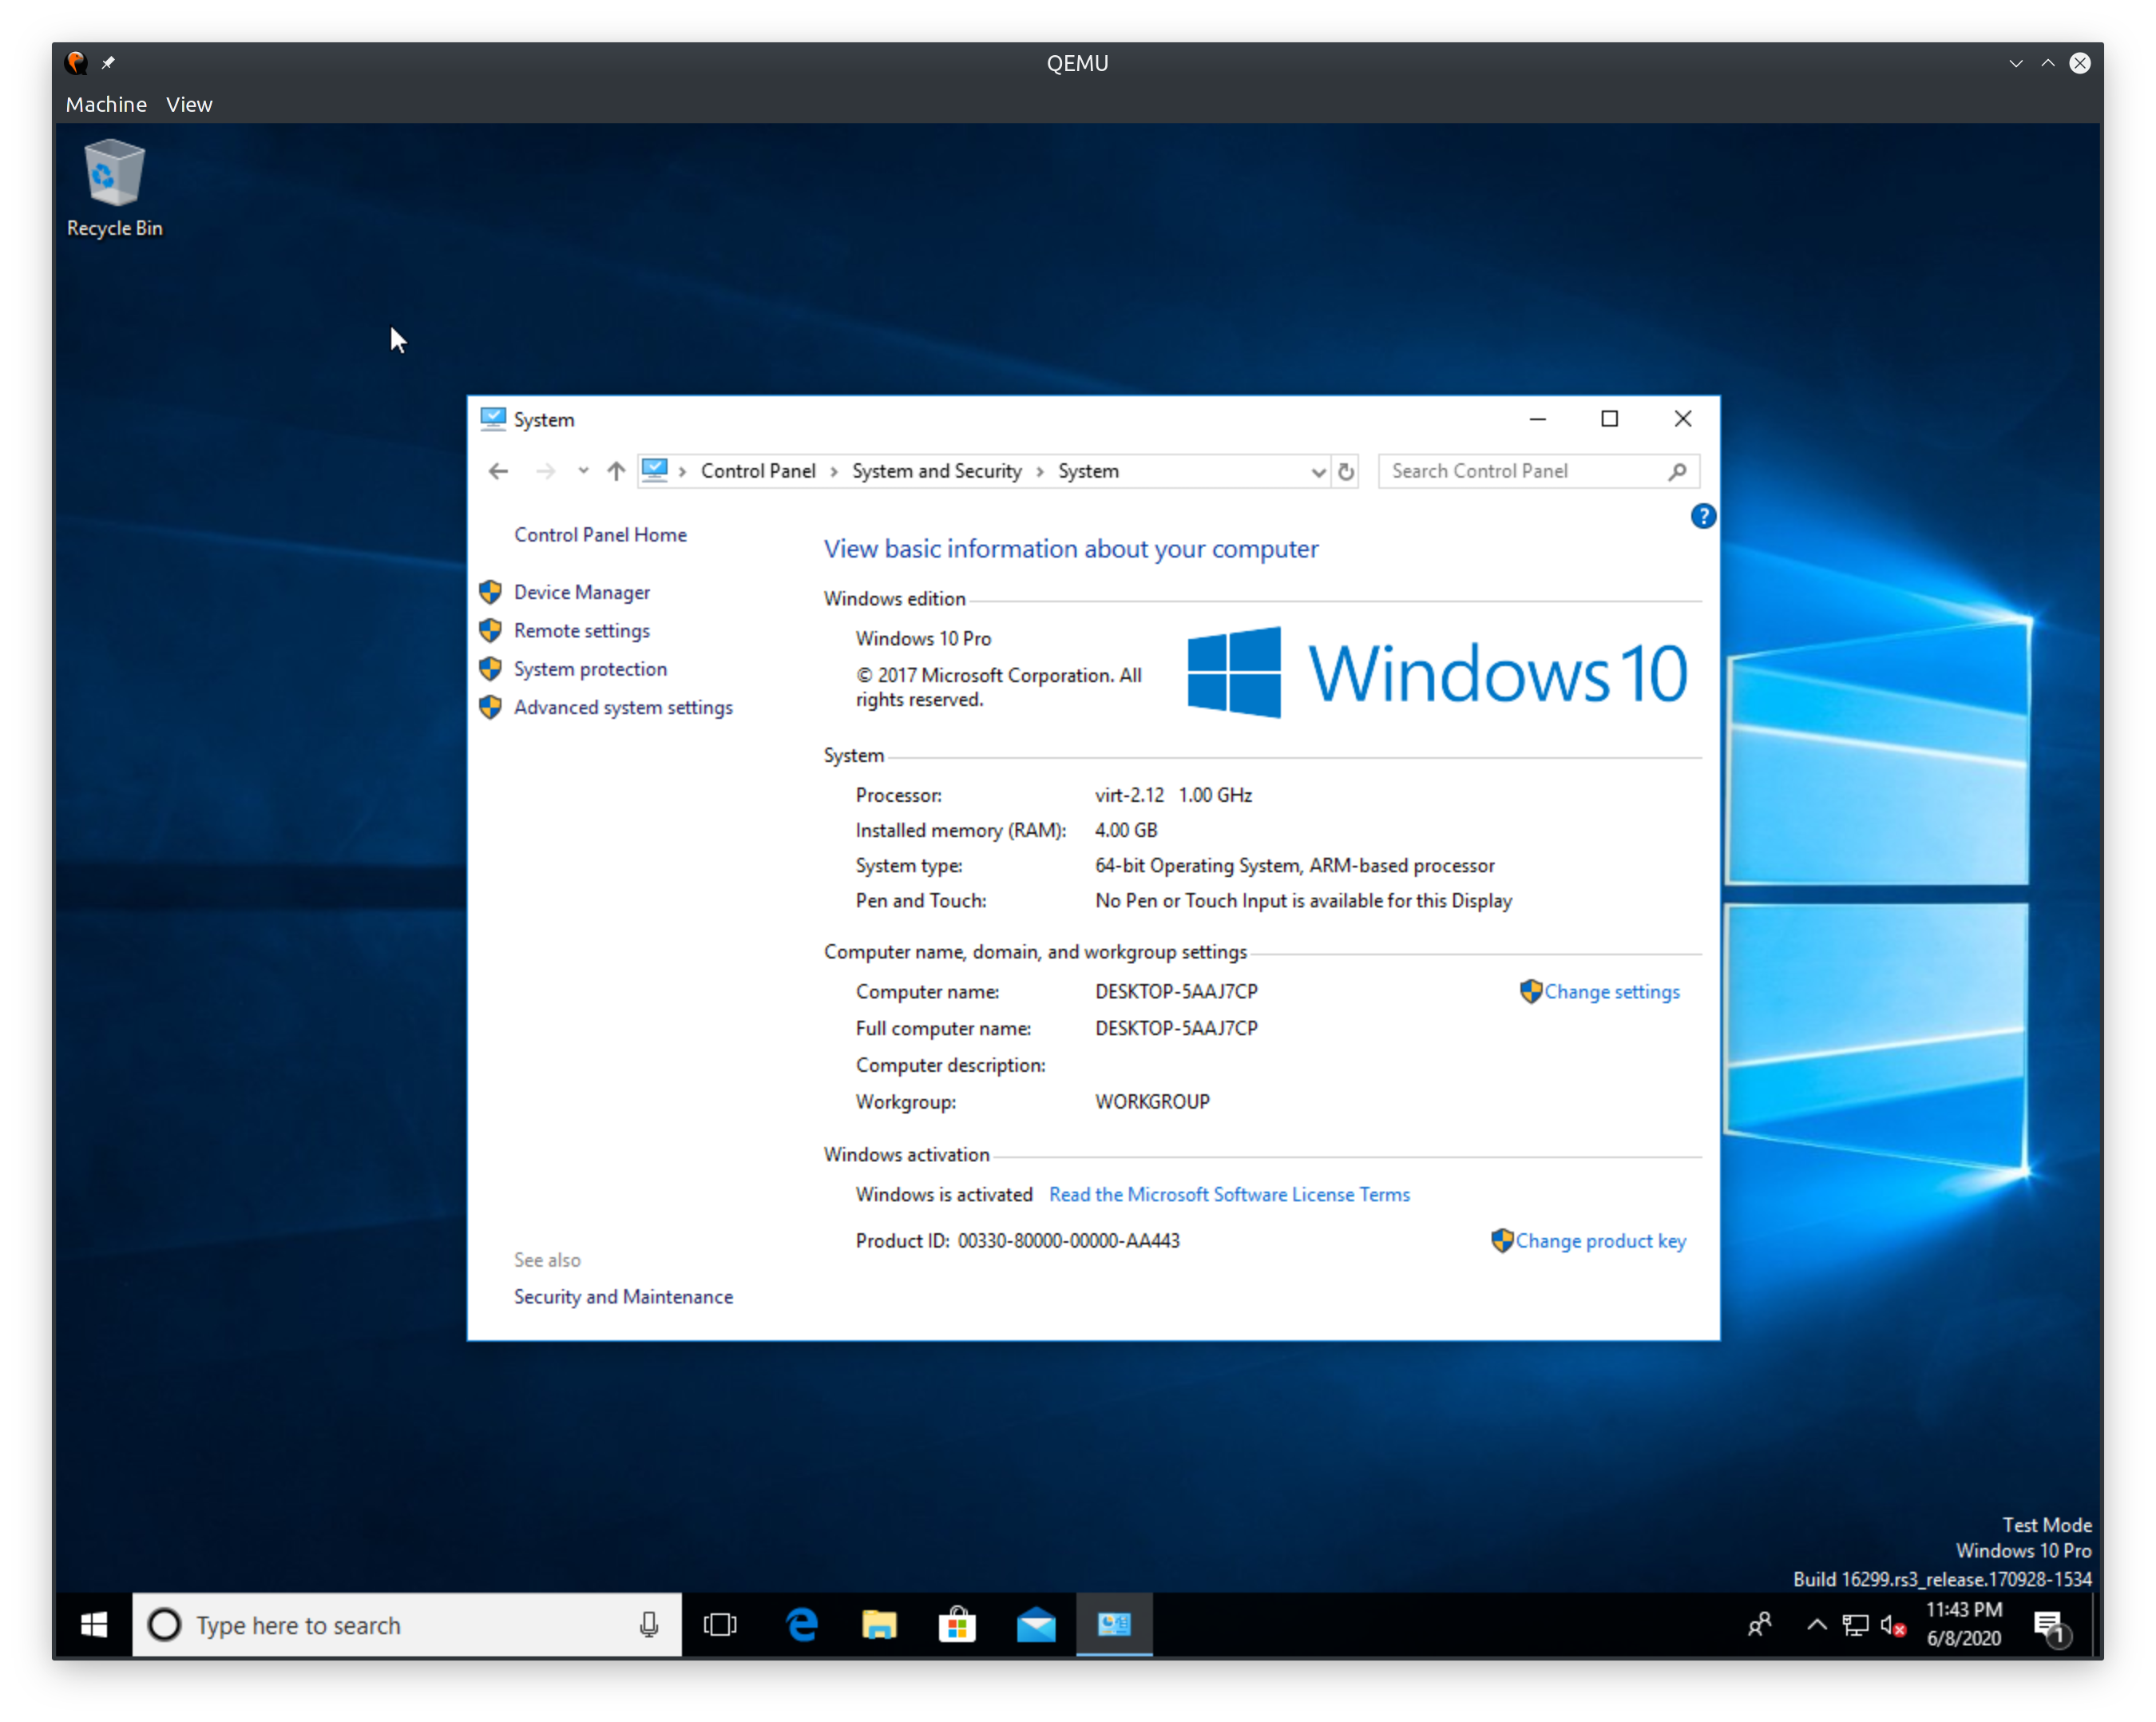Viewport: 2156px width, 1722px height.
Task: Go up one level with Up arrow
Action: click(616, 471)
